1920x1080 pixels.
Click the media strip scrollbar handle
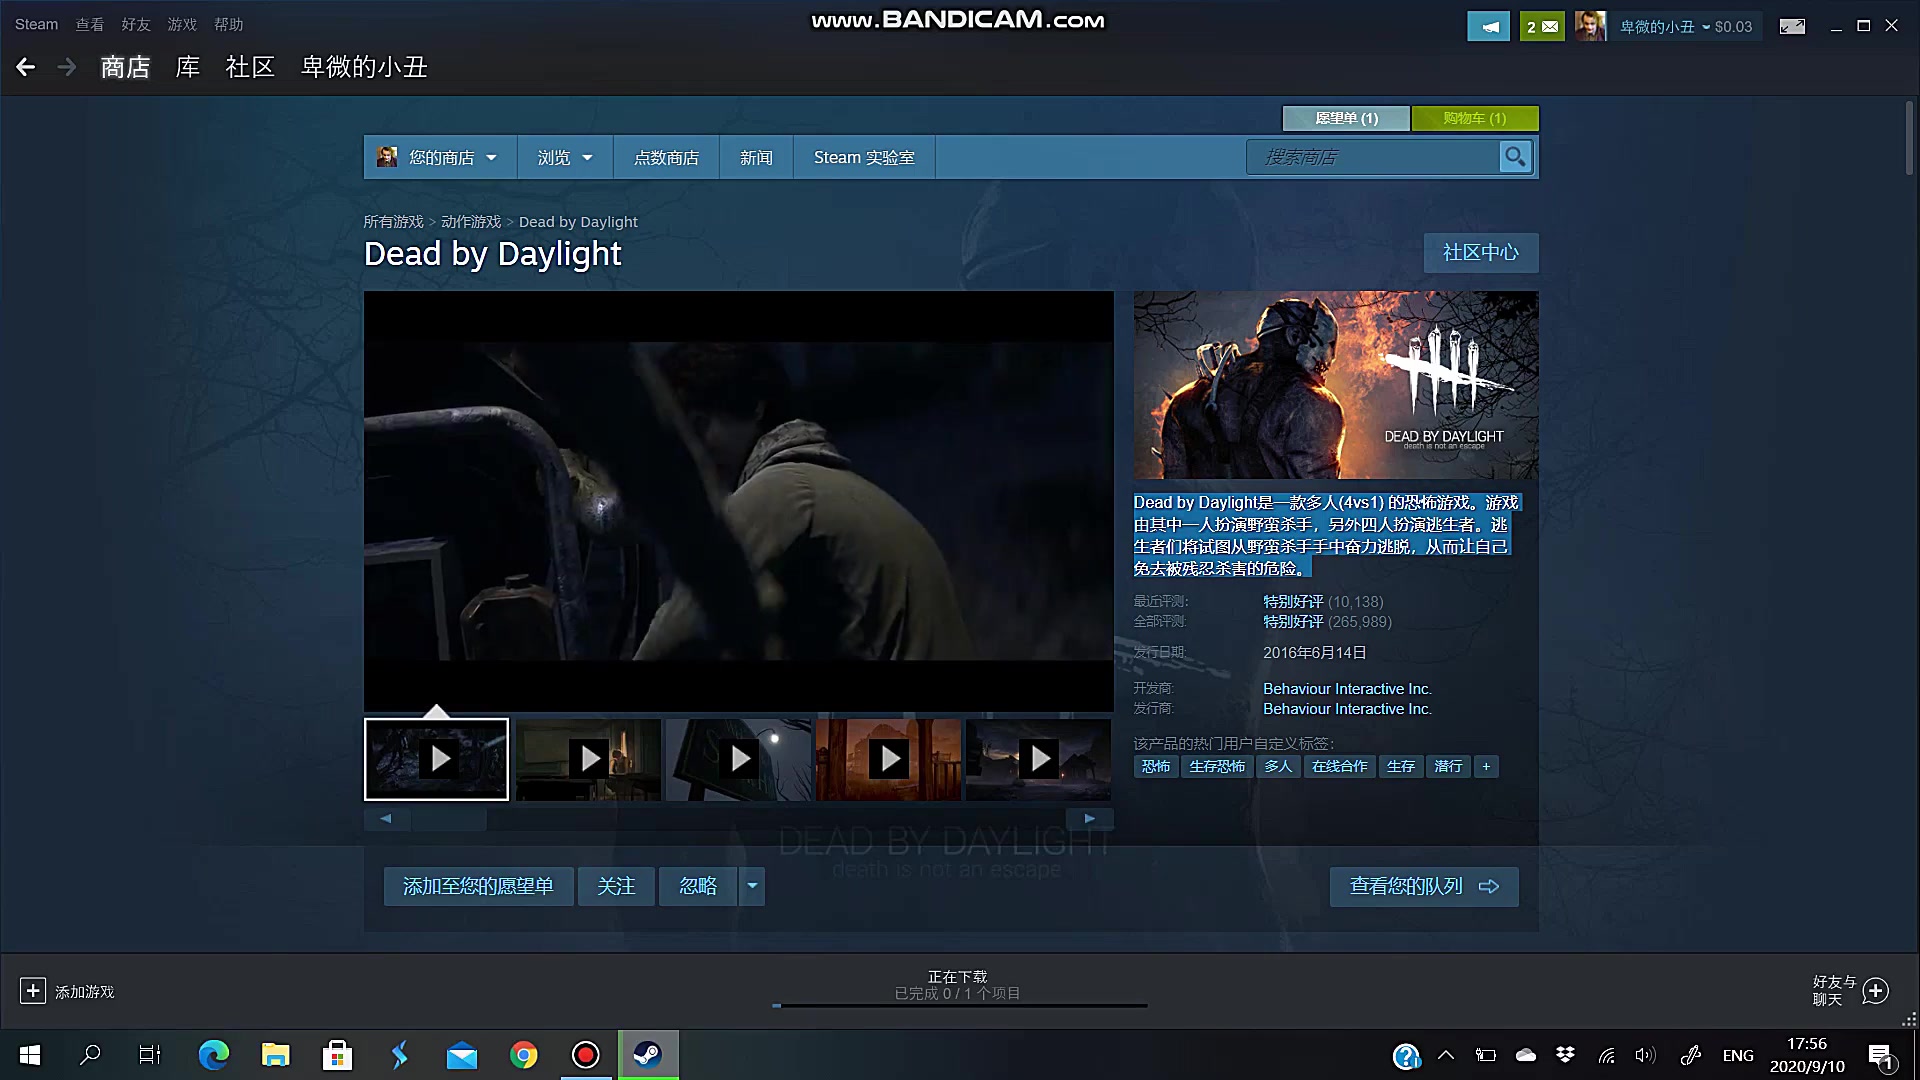point(449,819)
